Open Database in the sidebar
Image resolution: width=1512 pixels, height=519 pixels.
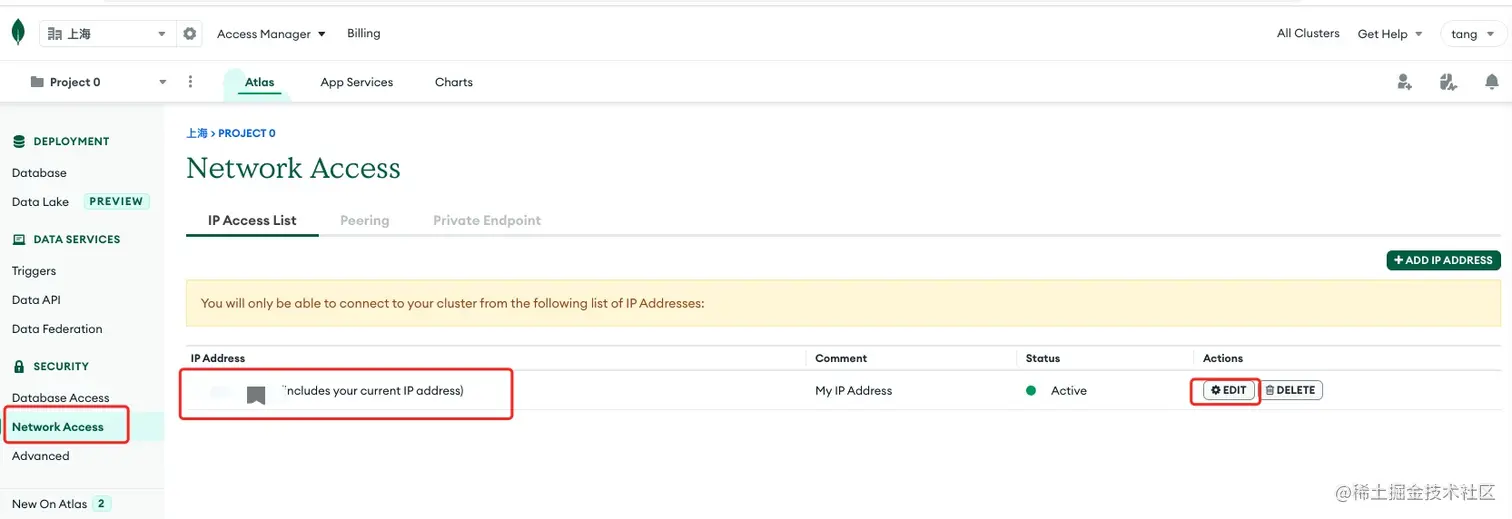pyautogui.click(x=39, y=173)
